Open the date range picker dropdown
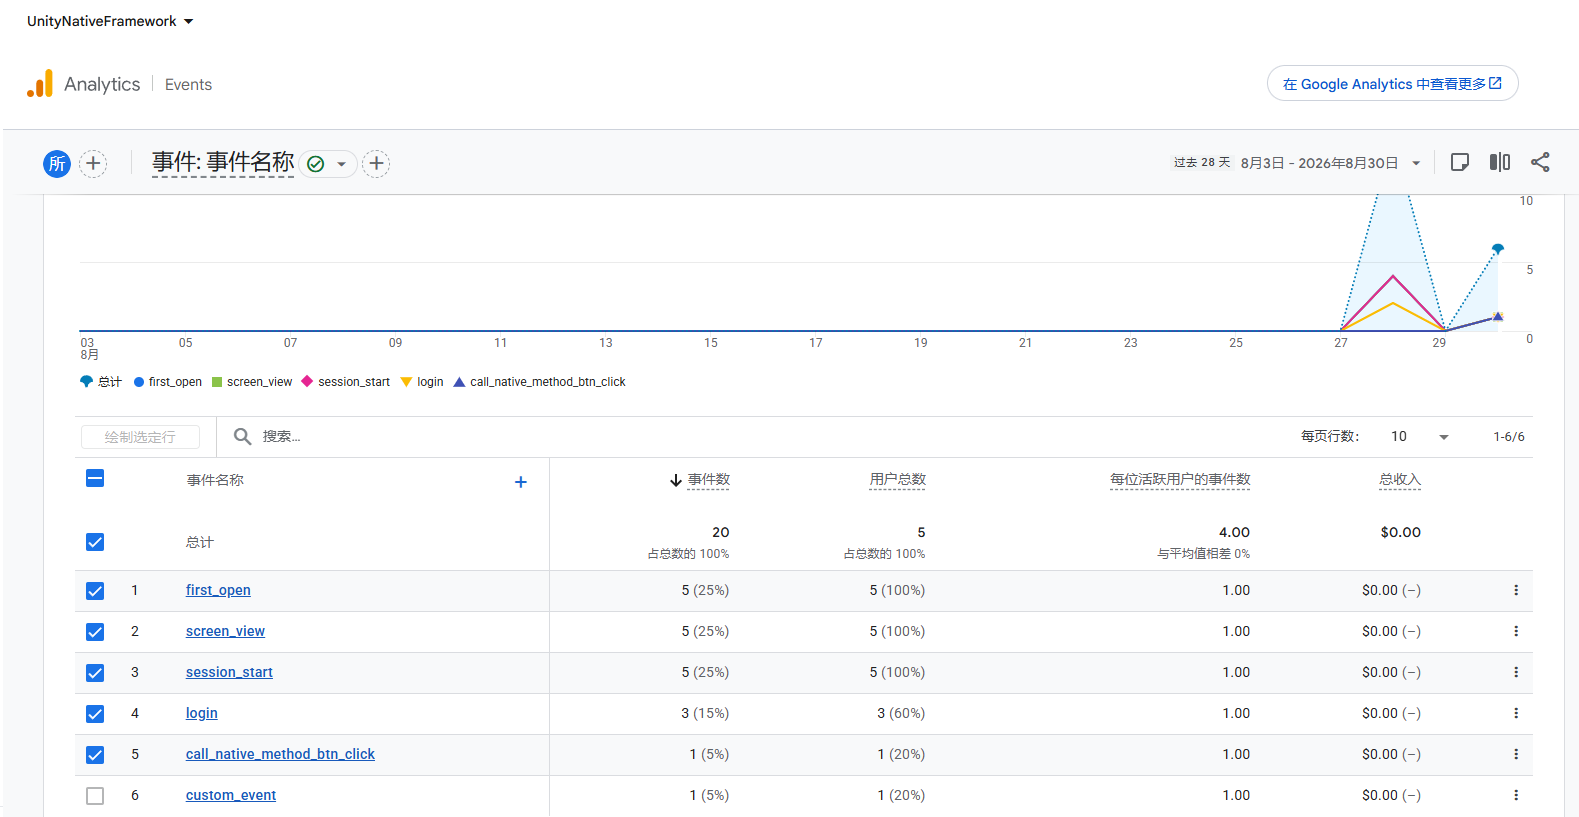1579x817 pixels. click(1416, 163)
